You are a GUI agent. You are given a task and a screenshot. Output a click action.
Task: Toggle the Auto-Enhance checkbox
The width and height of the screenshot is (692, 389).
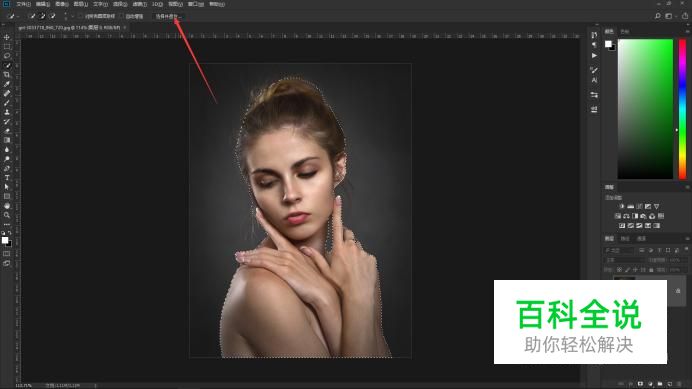[x=122, y=16]
